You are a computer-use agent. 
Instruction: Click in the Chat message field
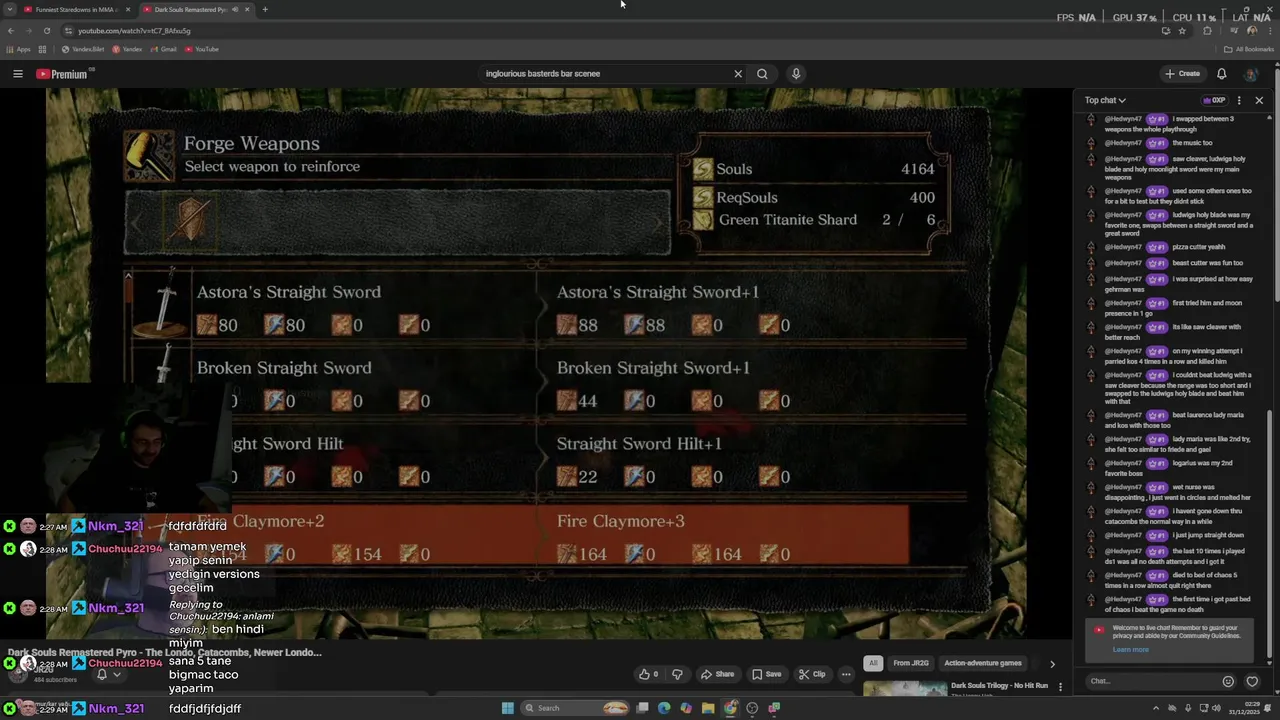tap(1152, 681)
